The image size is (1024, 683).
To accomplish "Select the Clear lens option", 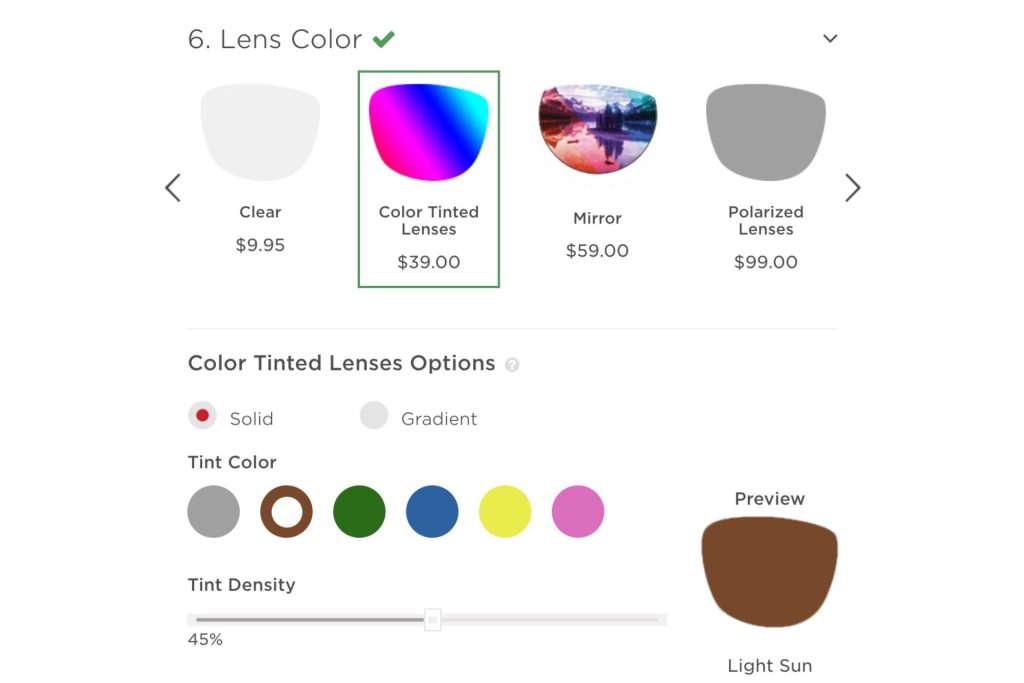I will pos(260,130).
